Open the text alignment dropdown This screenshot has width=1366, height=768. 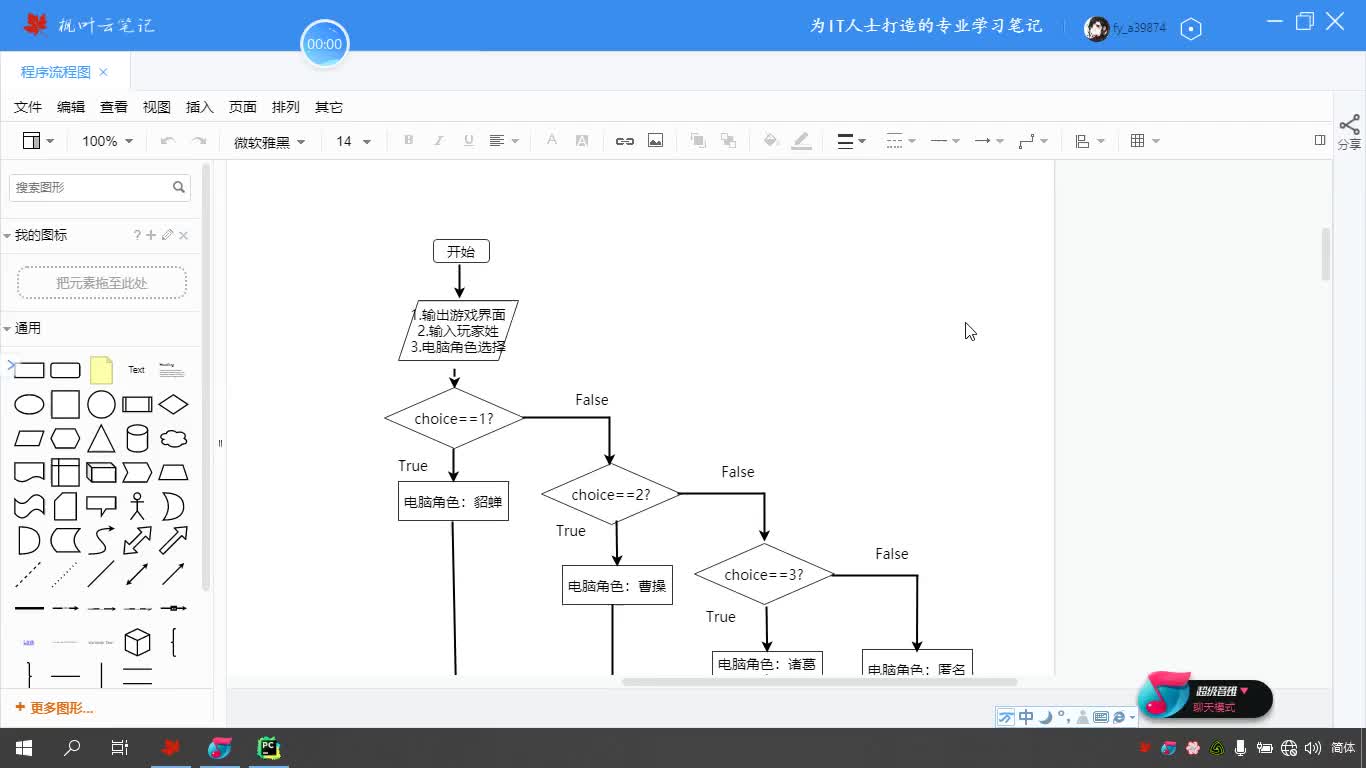(504, 141)
